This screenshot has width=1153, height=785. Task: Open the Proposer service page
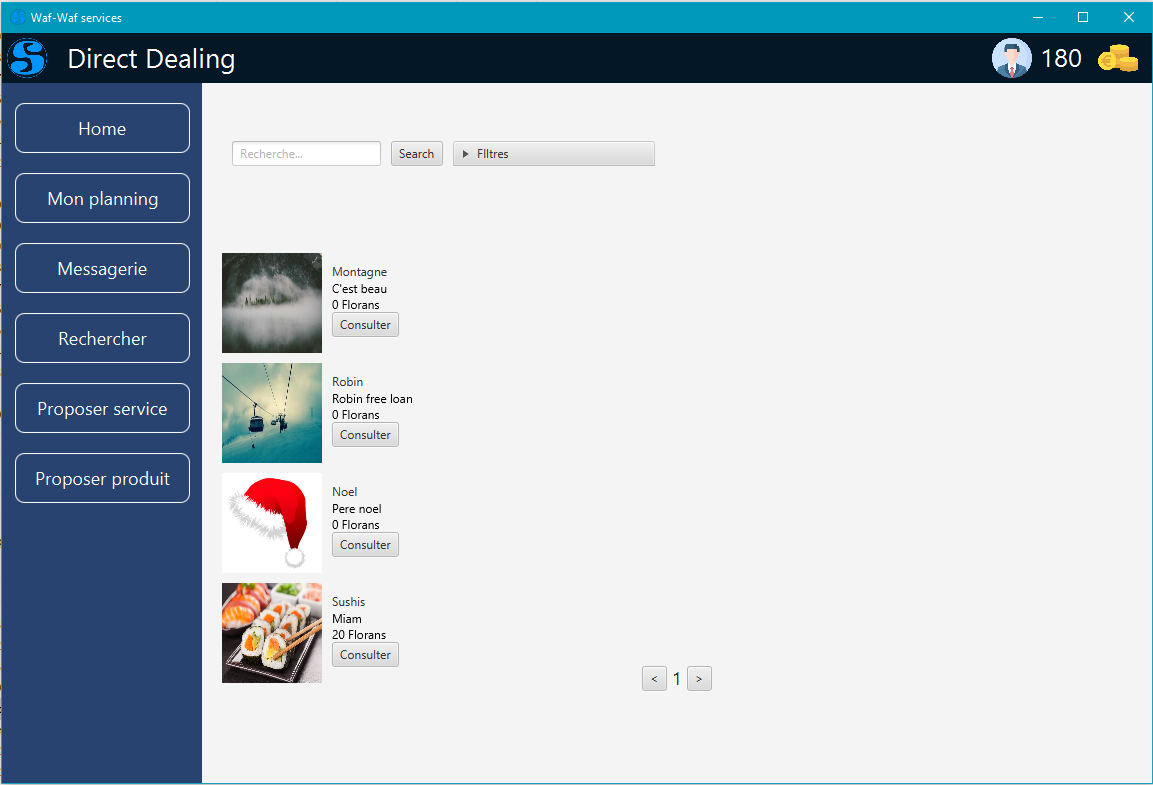tap(102, 409)
